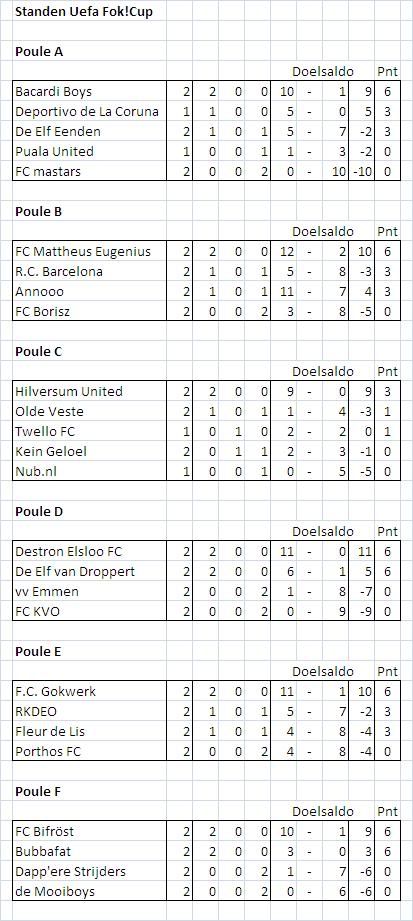This screenshot has width=413, height=921.
Task: Select the FC KVO team cell
Action: point(90,611)
